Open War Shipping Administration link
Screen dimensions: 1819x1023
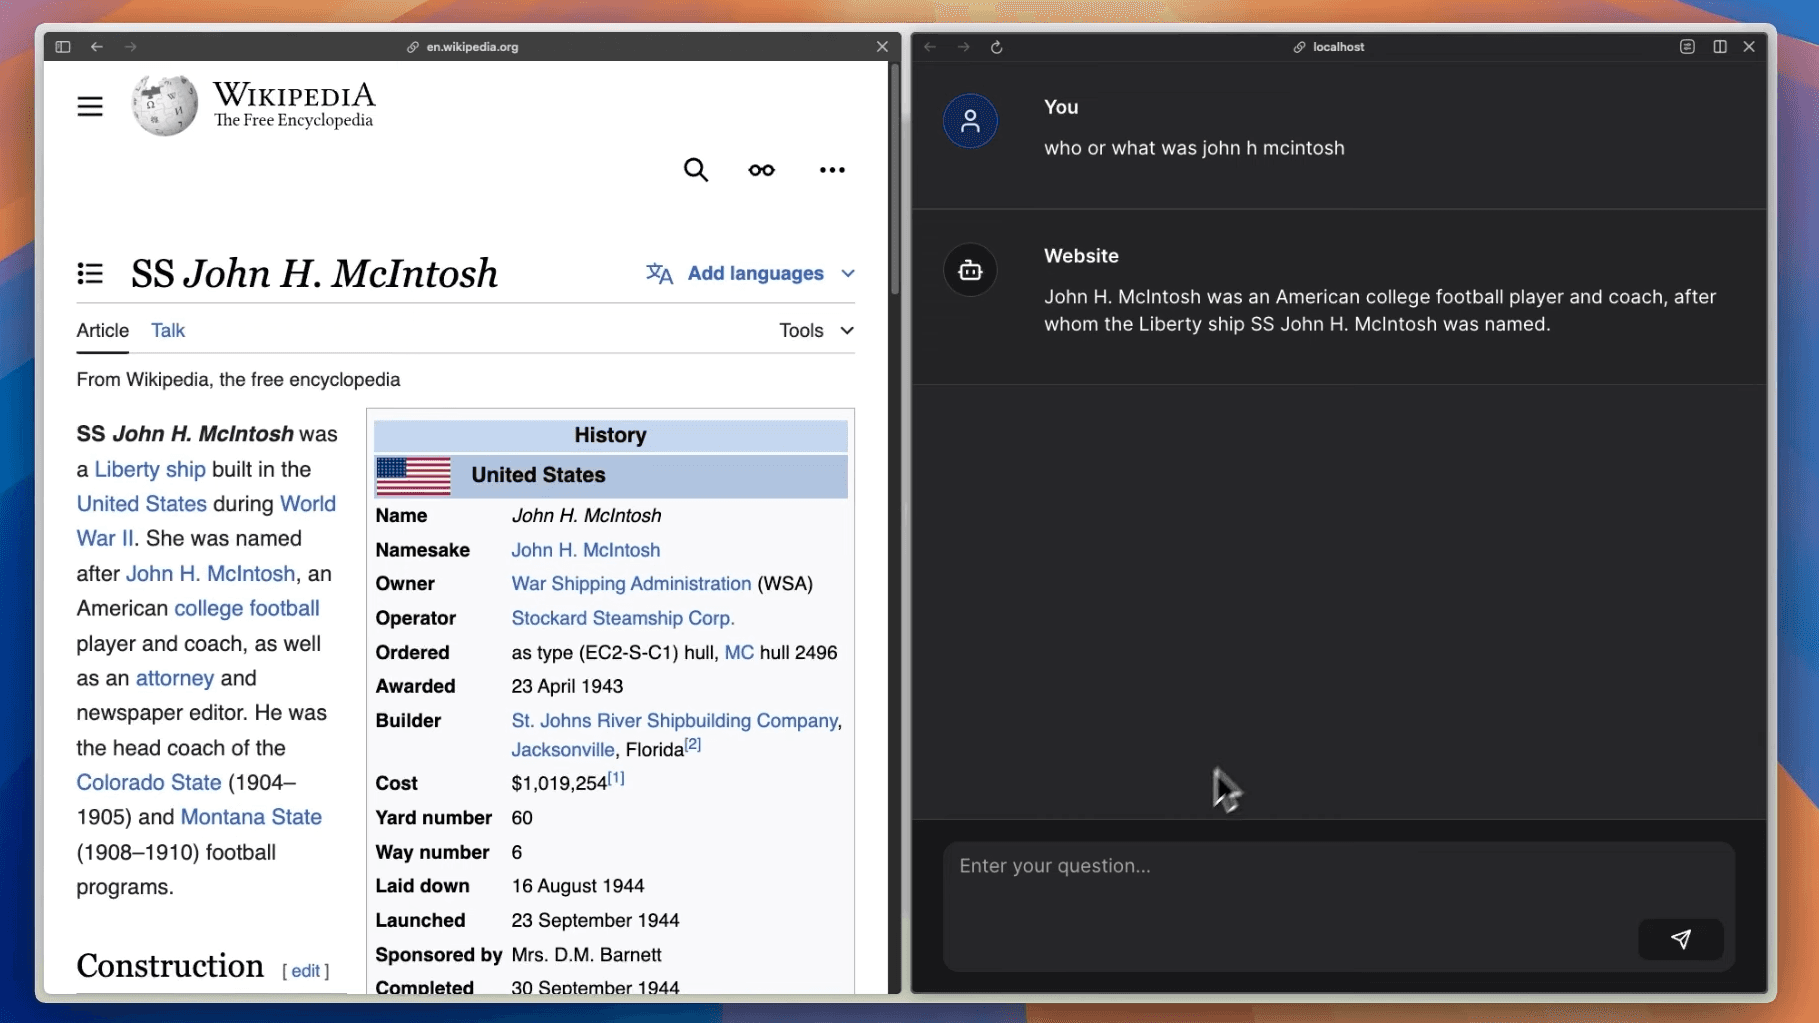click(631, 583)
